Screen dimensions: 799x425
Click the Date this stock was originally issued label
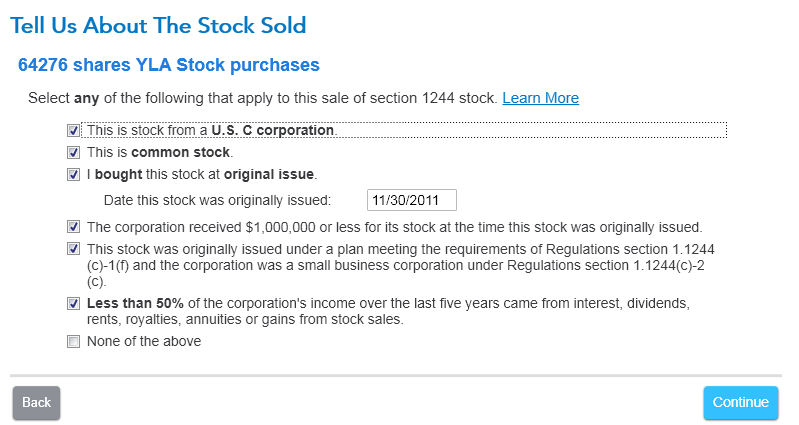[x=217, y=200]
